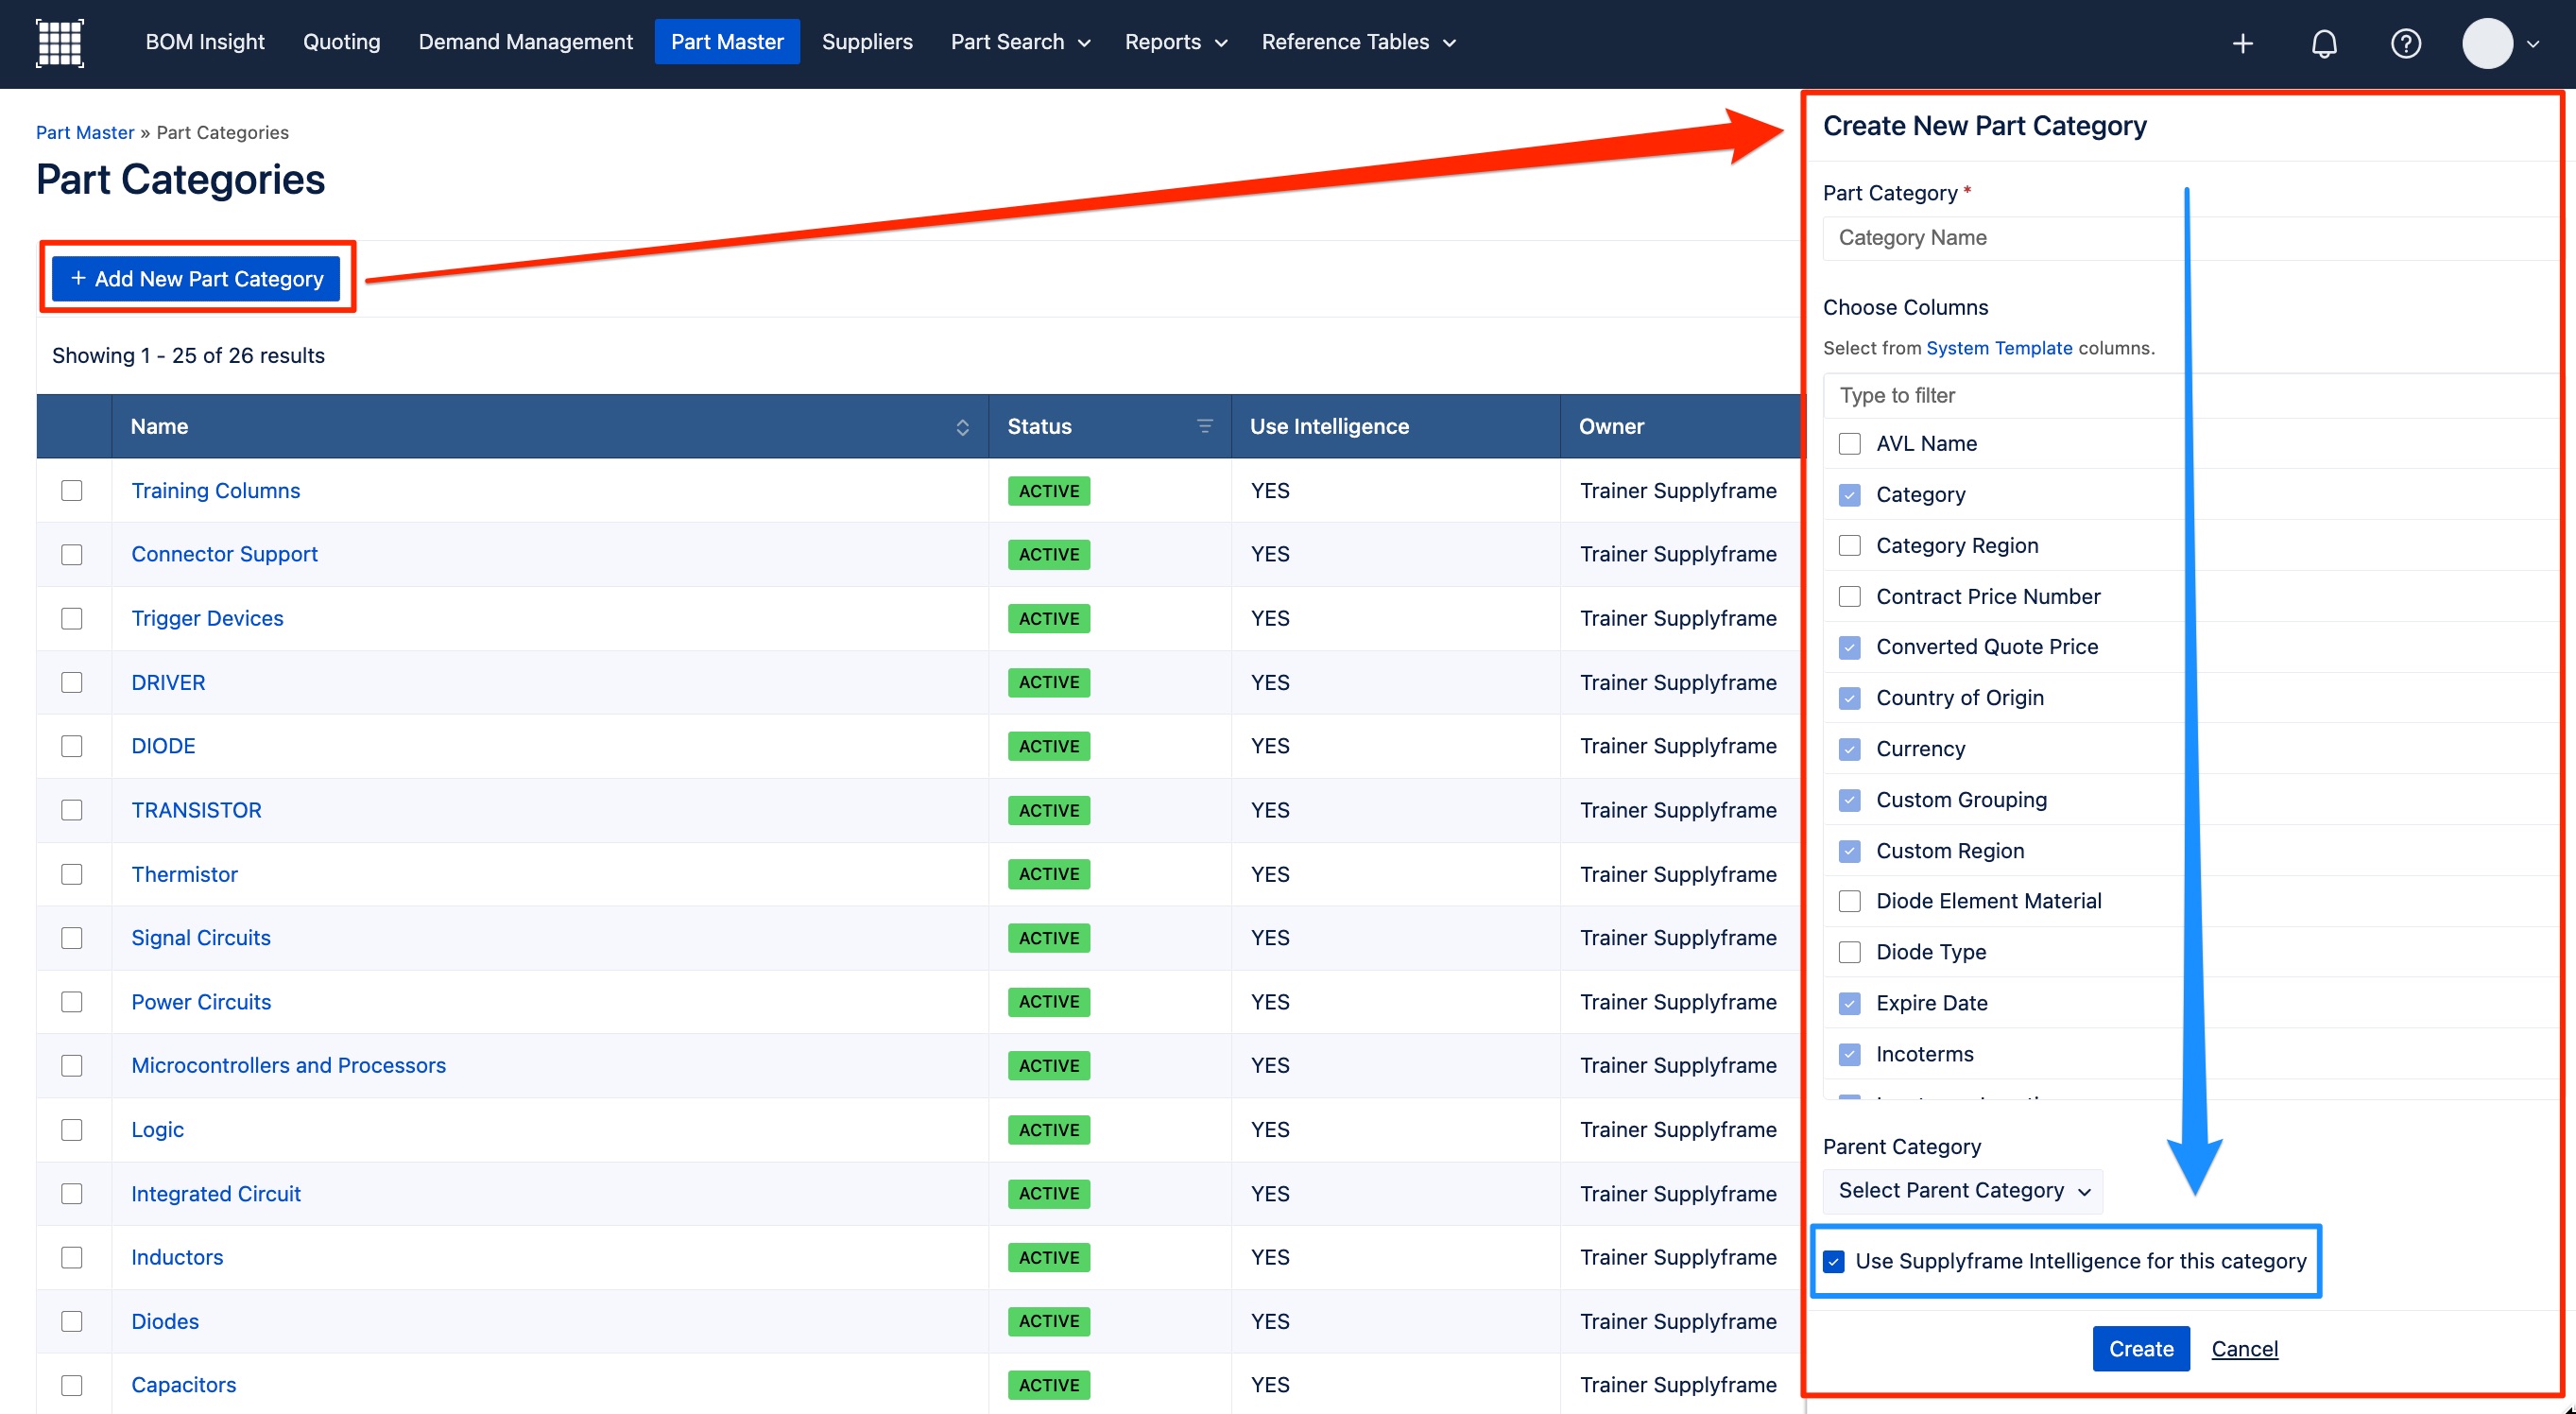Open the Power Circuits category
Image resolution: width=2576 pixels, height=1414 pixels.
pyautogui.click(x=201, y=1001)
